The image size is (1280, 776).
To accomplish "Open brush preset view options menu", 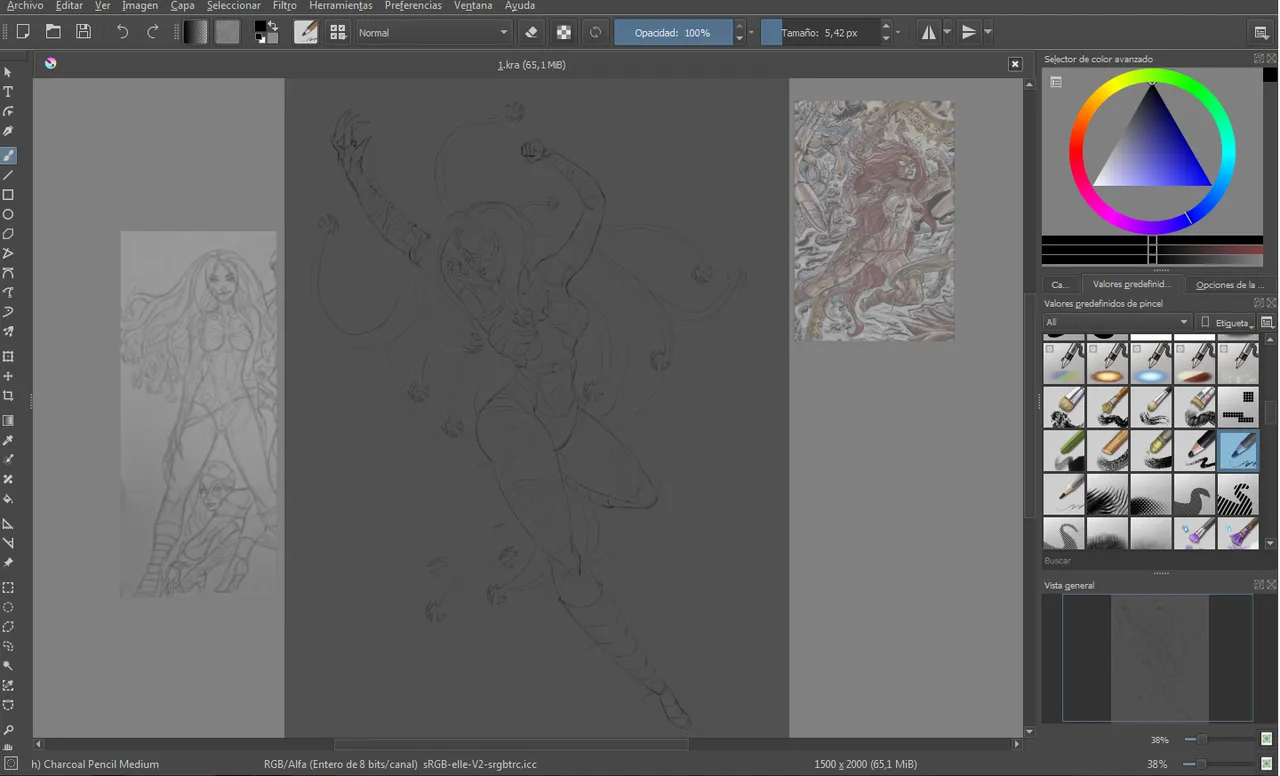I will [1267, 322].
